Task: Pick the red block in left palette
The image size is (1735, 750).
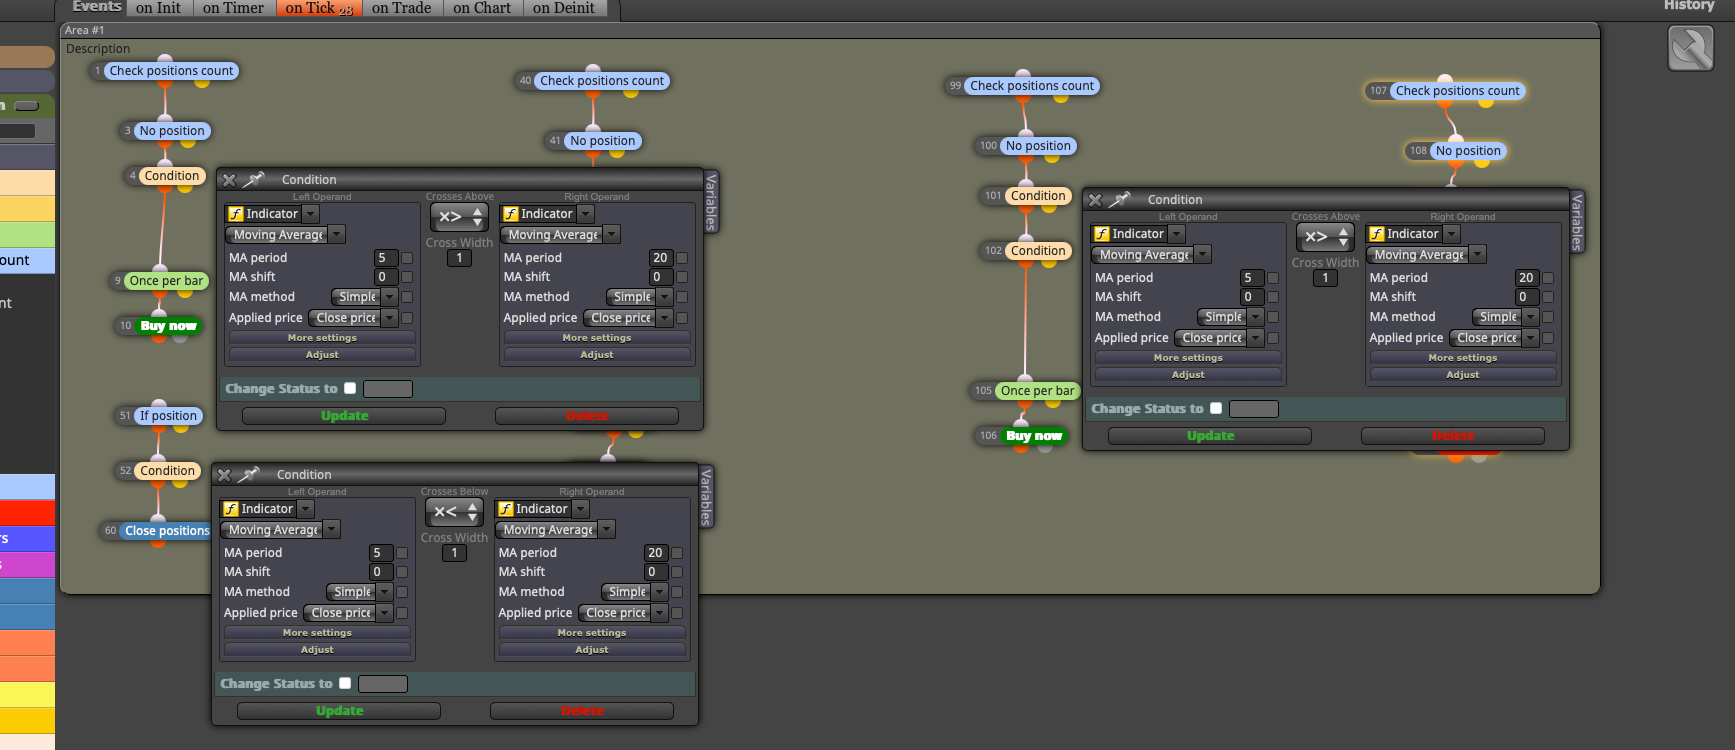Action: (x=27, y=512)
